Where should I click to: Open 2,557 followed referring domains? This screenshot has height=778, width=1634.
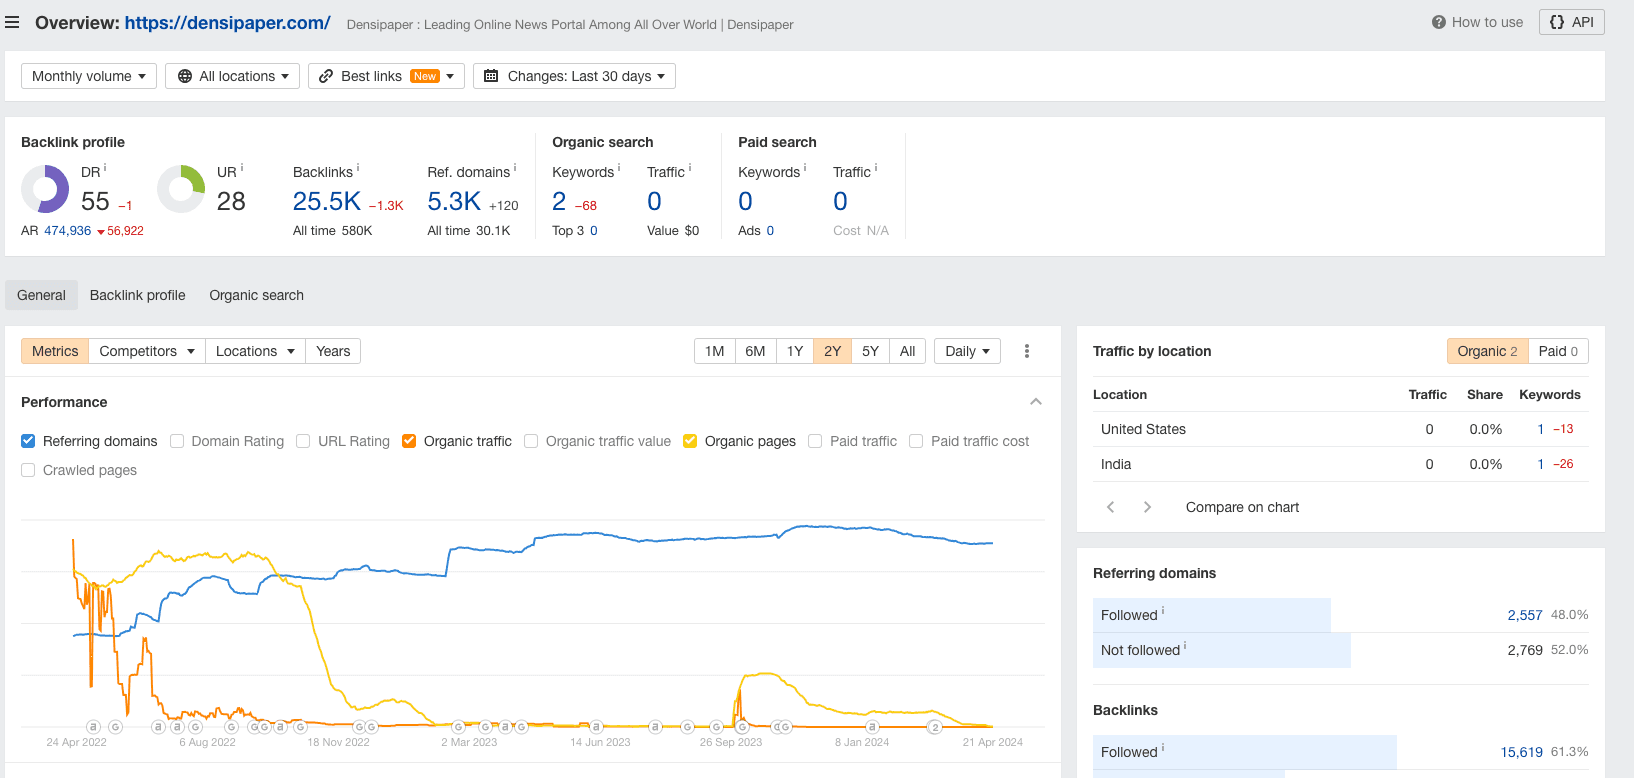(x=1525, y=615)
